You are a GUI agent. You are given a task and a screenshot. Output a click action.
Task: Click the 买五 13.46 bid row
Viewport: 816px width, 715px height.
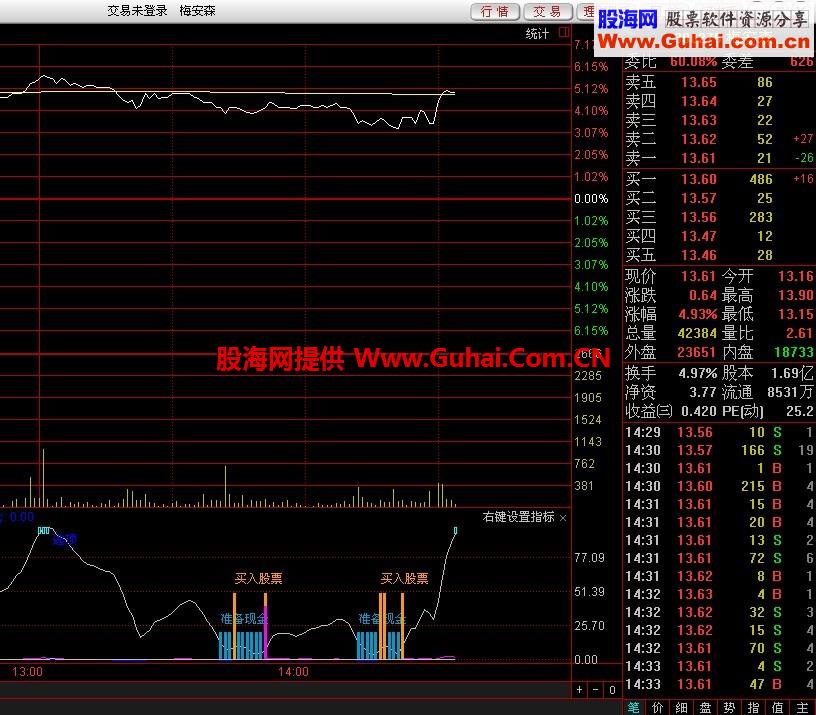719,255
